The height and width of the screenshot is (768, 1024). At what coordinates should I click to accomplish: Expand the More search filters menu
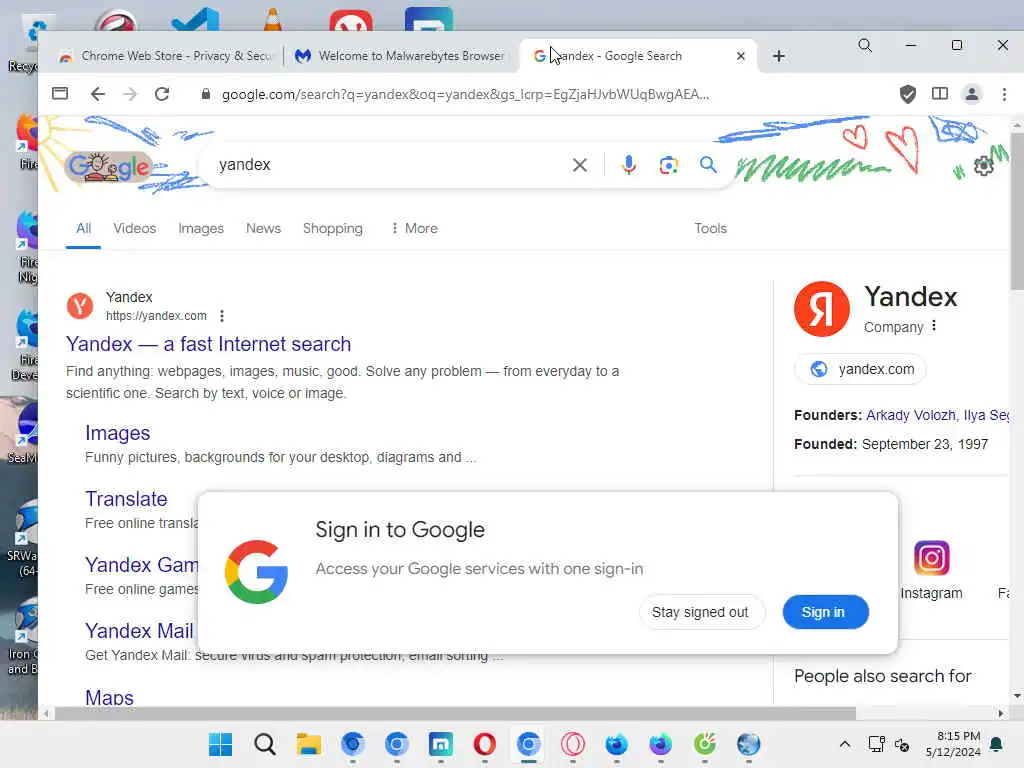point(414,228)
